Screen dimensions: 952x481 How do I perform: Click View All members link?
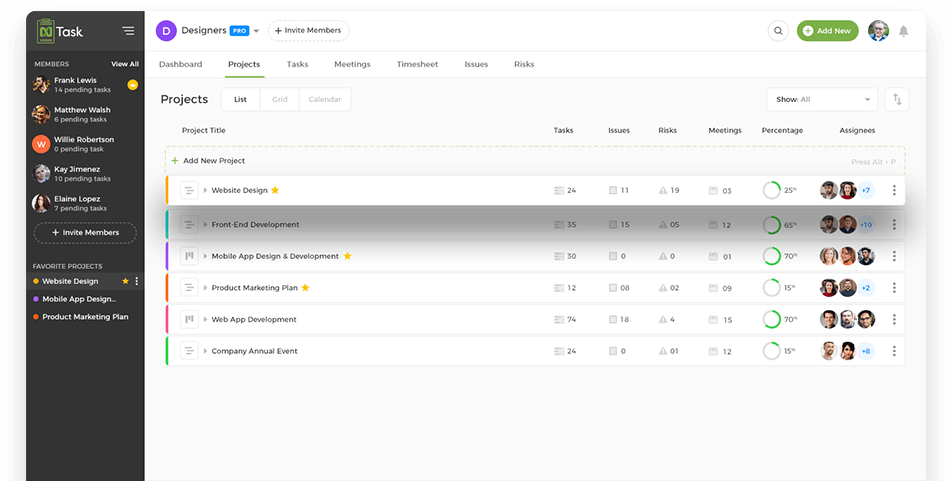tap(125, 64)
